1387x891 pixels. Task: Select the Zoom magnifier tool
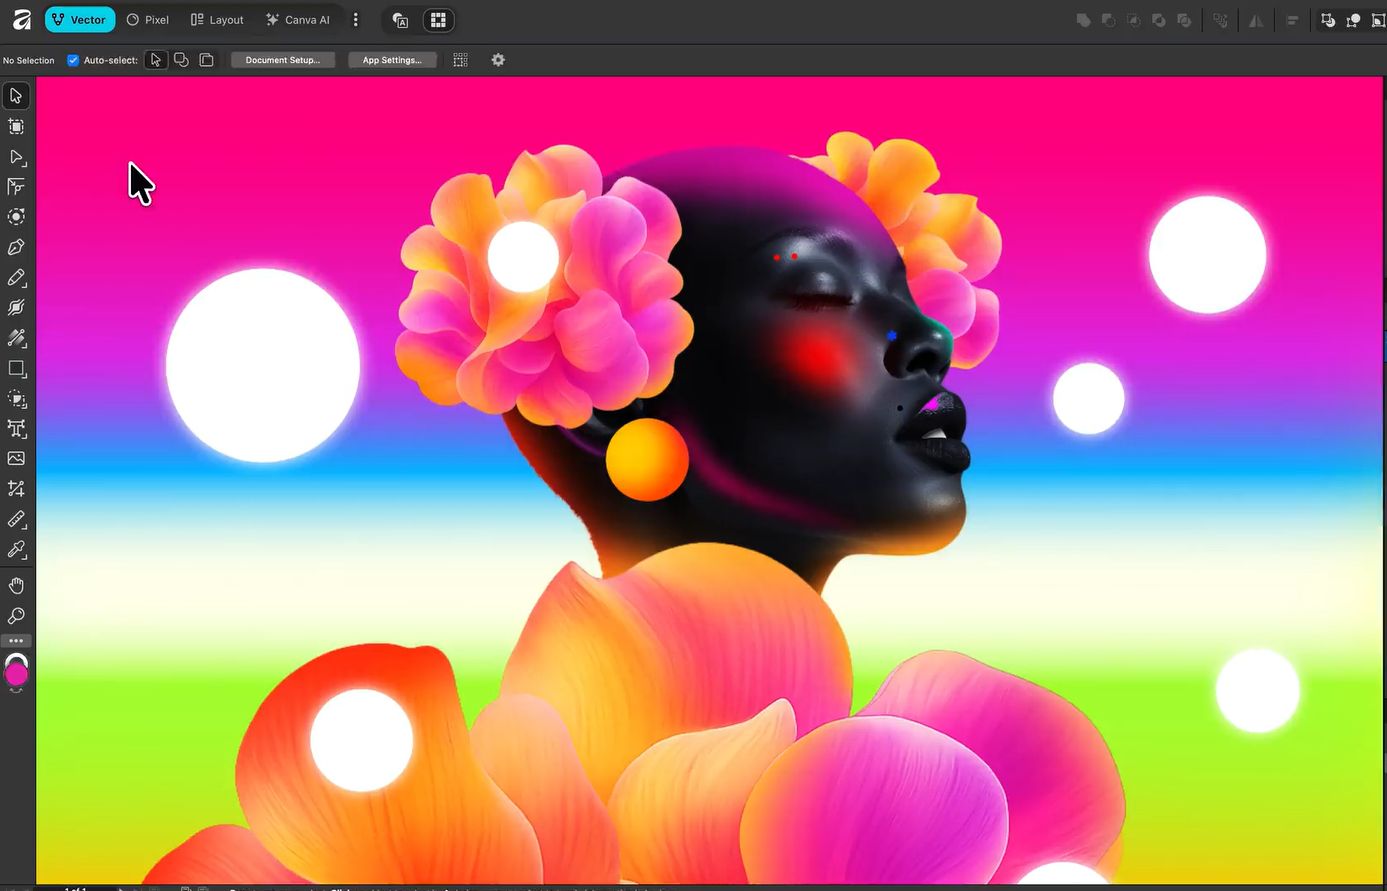[x=16, y=616]
